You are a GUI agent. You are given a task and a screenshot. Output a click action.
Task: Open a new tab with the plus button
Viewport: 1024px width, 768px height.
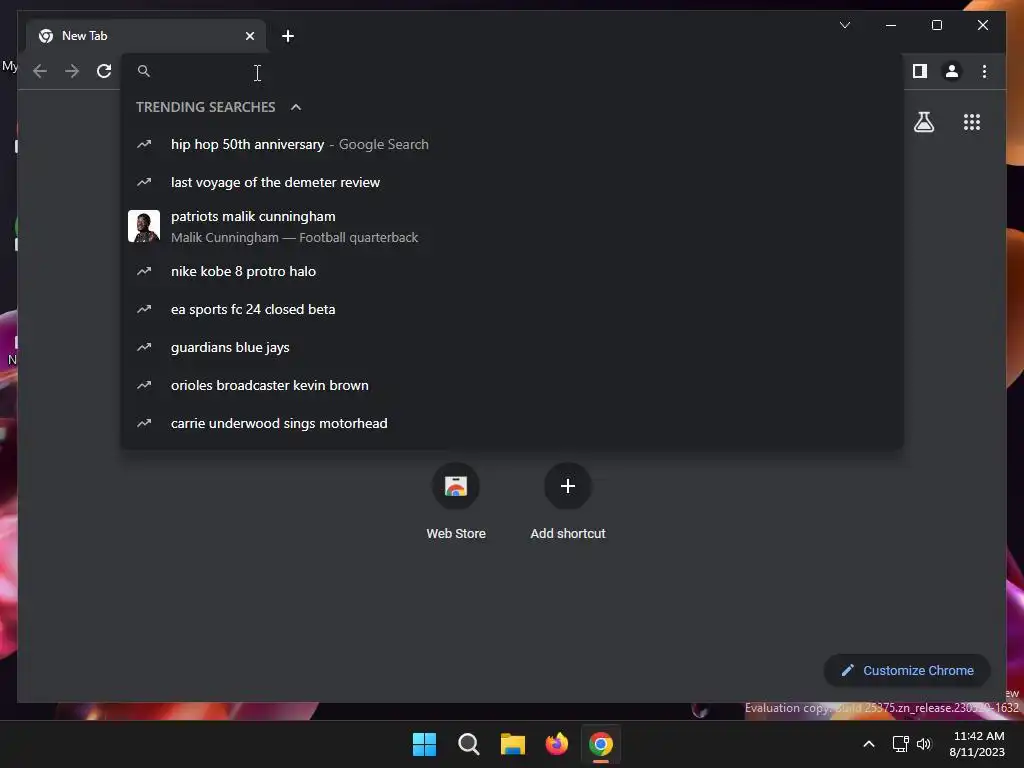click(x=288, y=36)
